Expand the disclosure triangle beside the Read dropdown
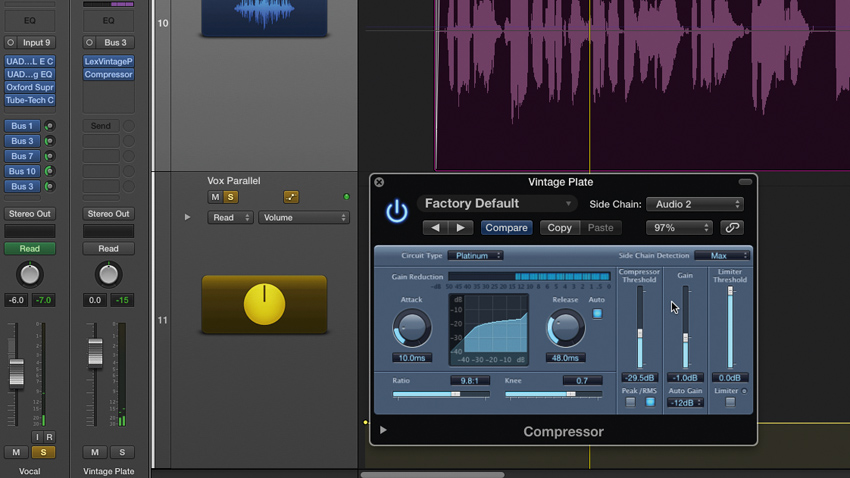Screen dimensions: 850x478 (188, 217)
